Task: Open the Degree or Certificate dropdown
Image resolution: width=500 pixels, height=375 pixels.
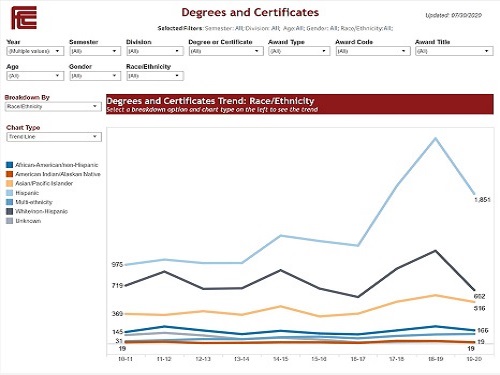Action: point(226,51)
